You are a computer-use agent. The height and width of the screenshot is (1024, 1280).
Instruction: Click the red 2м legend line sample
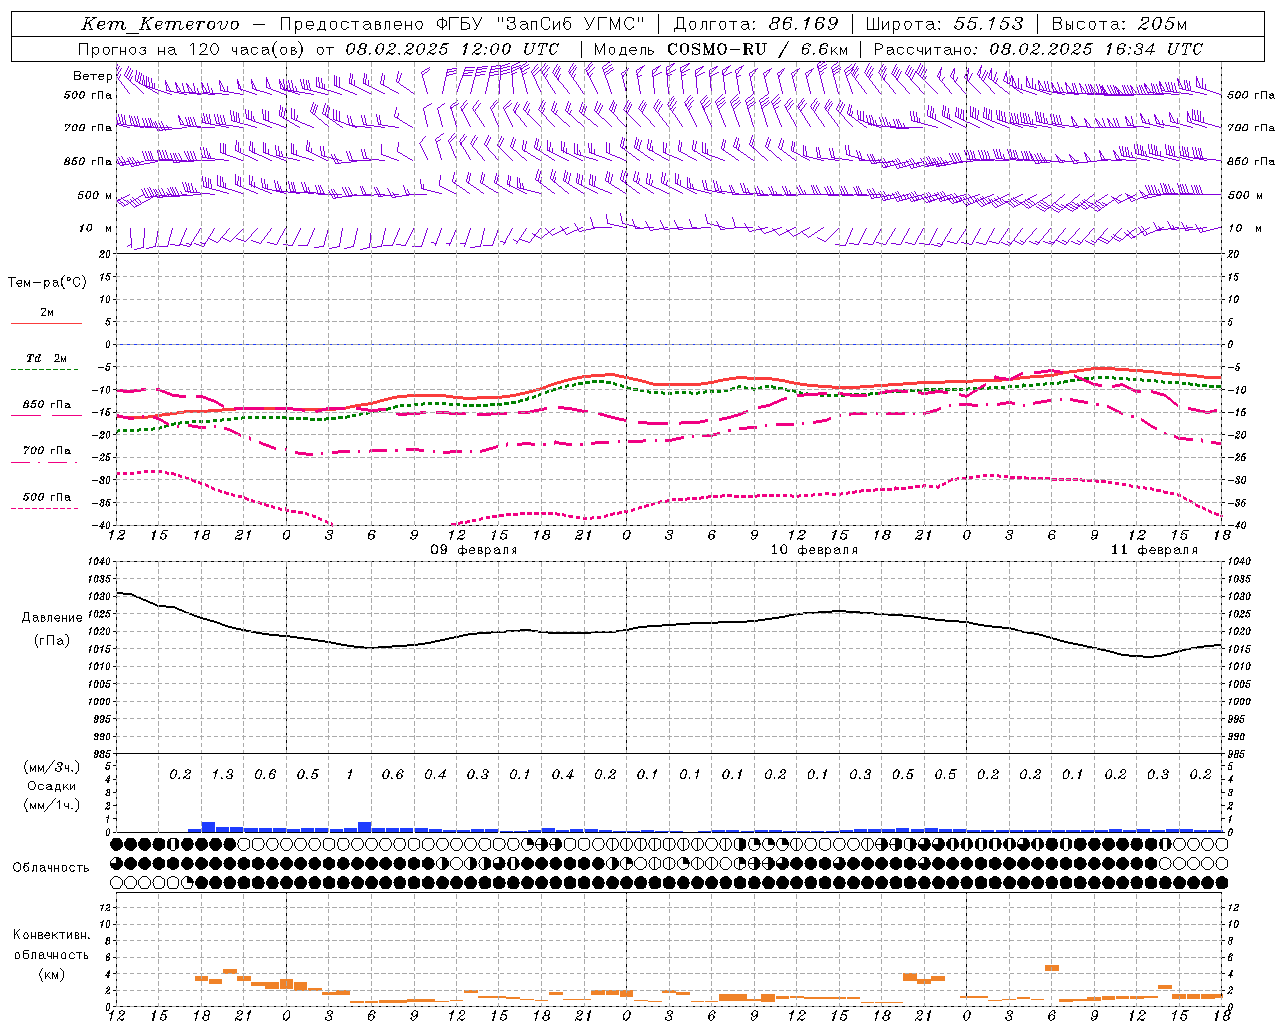[46, 324]
